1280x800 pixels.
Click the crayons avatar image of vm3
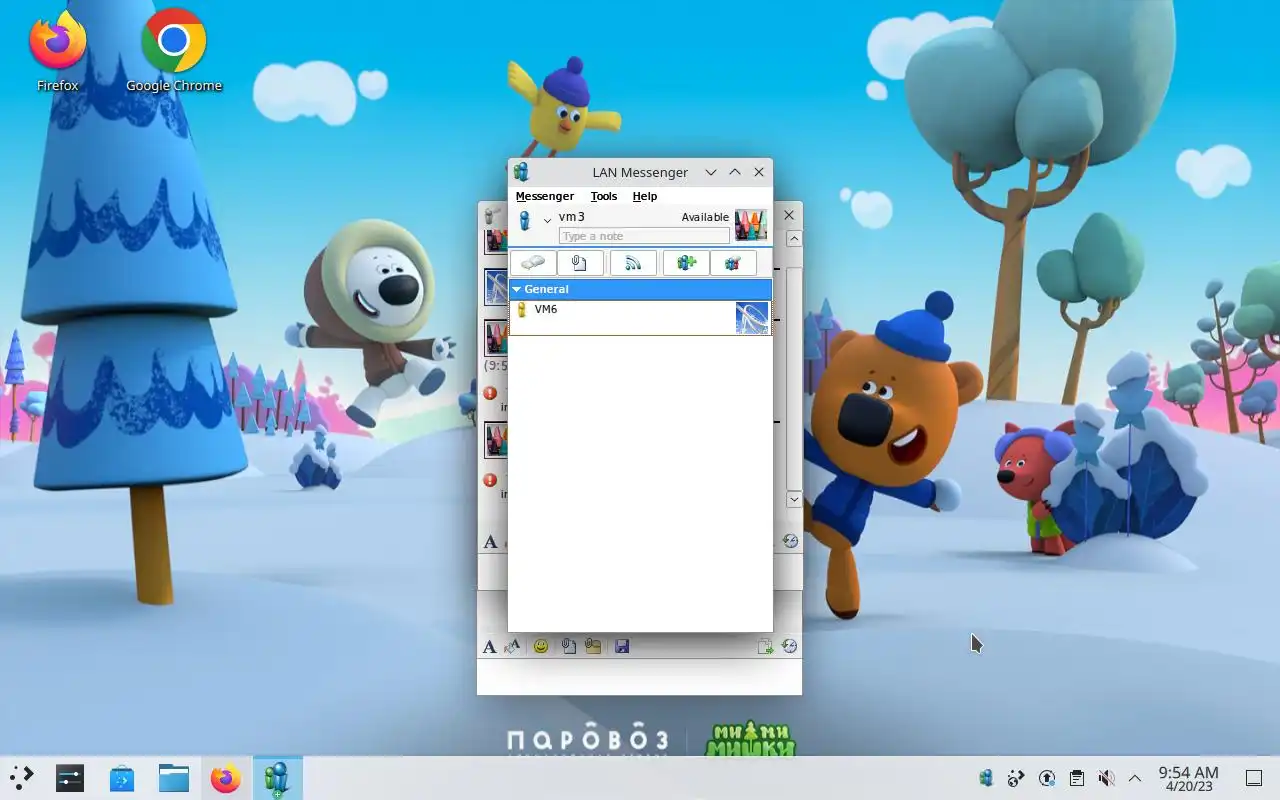[x=751, y=225]
